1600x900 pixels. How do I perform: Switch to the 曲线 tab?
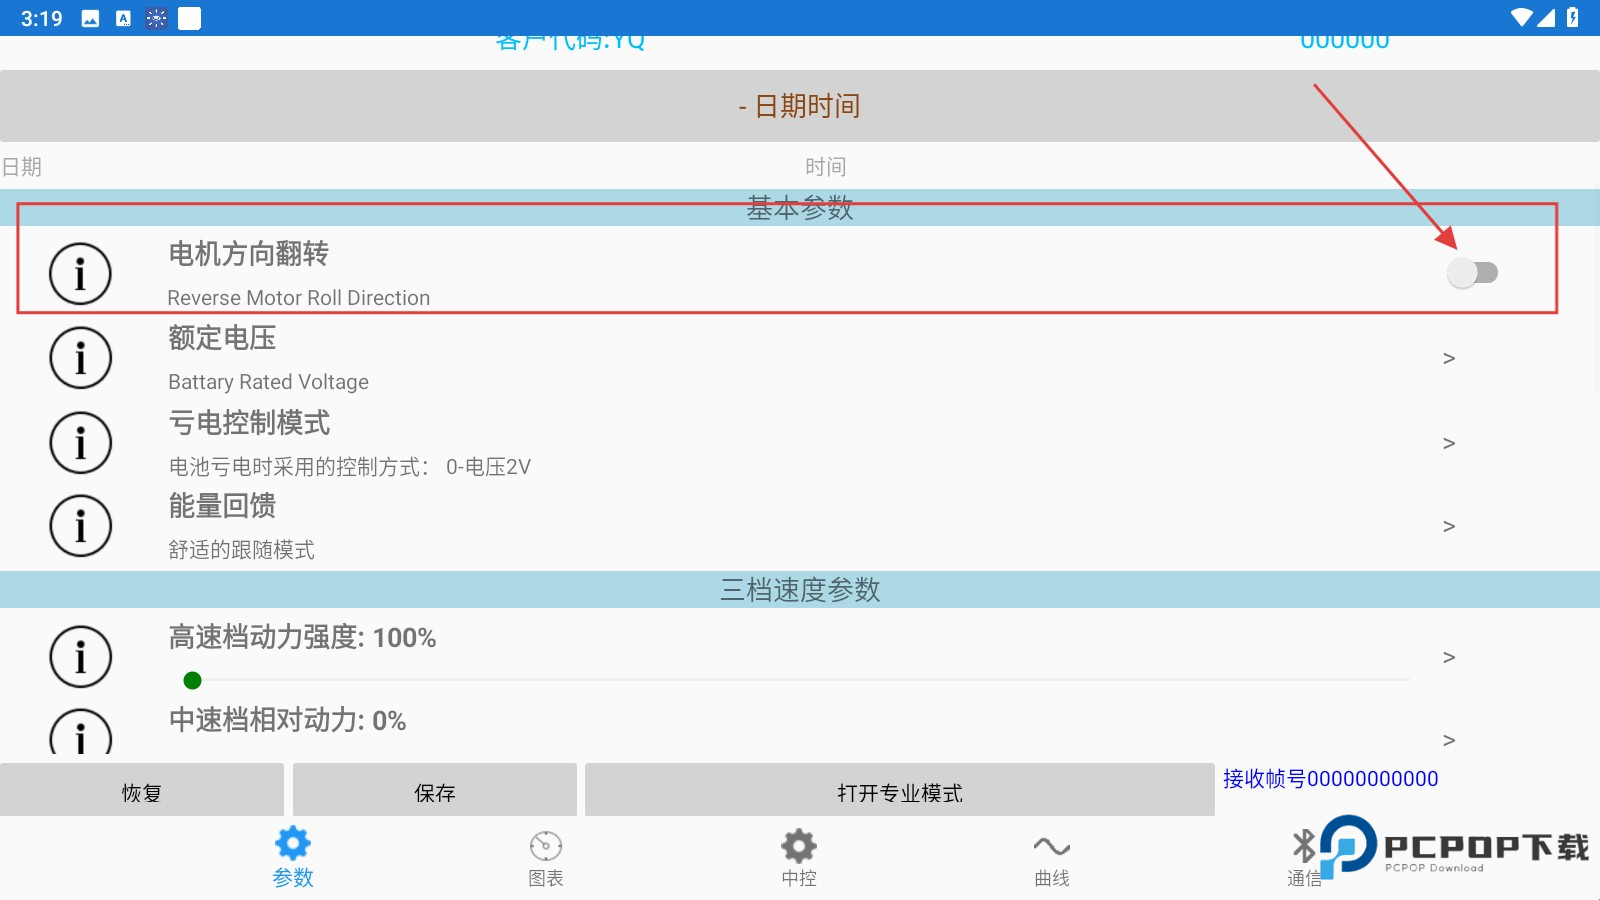pos(1051,858)
